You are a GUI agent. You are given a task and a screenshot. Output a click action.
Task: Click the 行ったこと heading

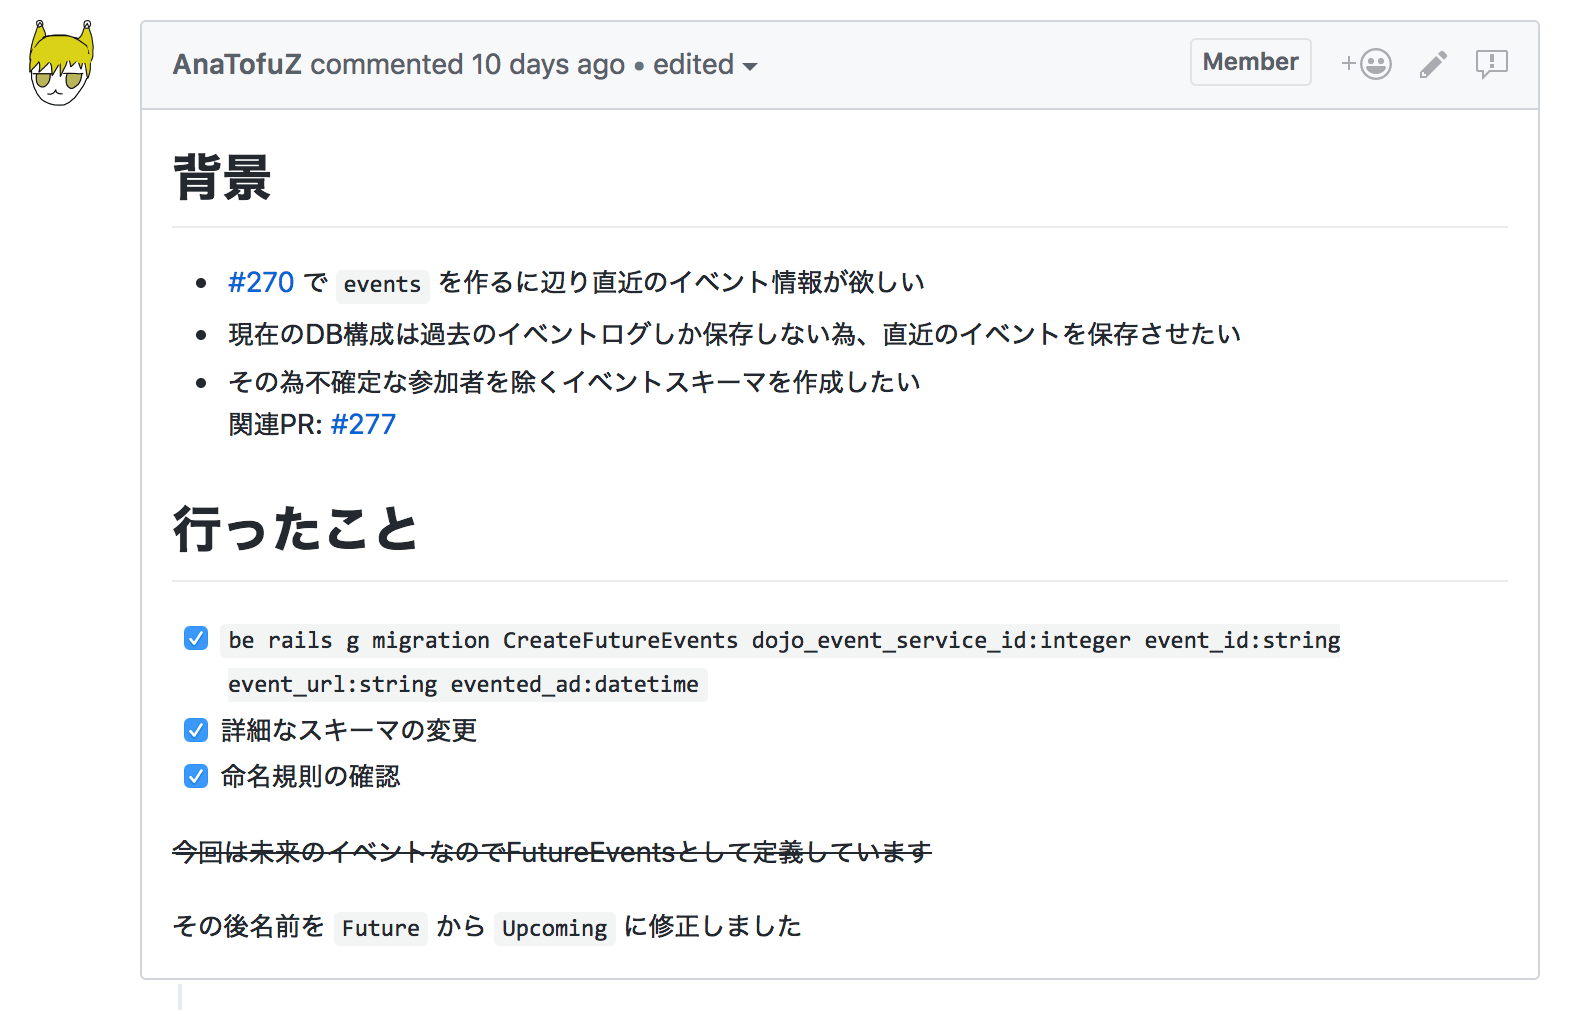click(x=295, y=529)
